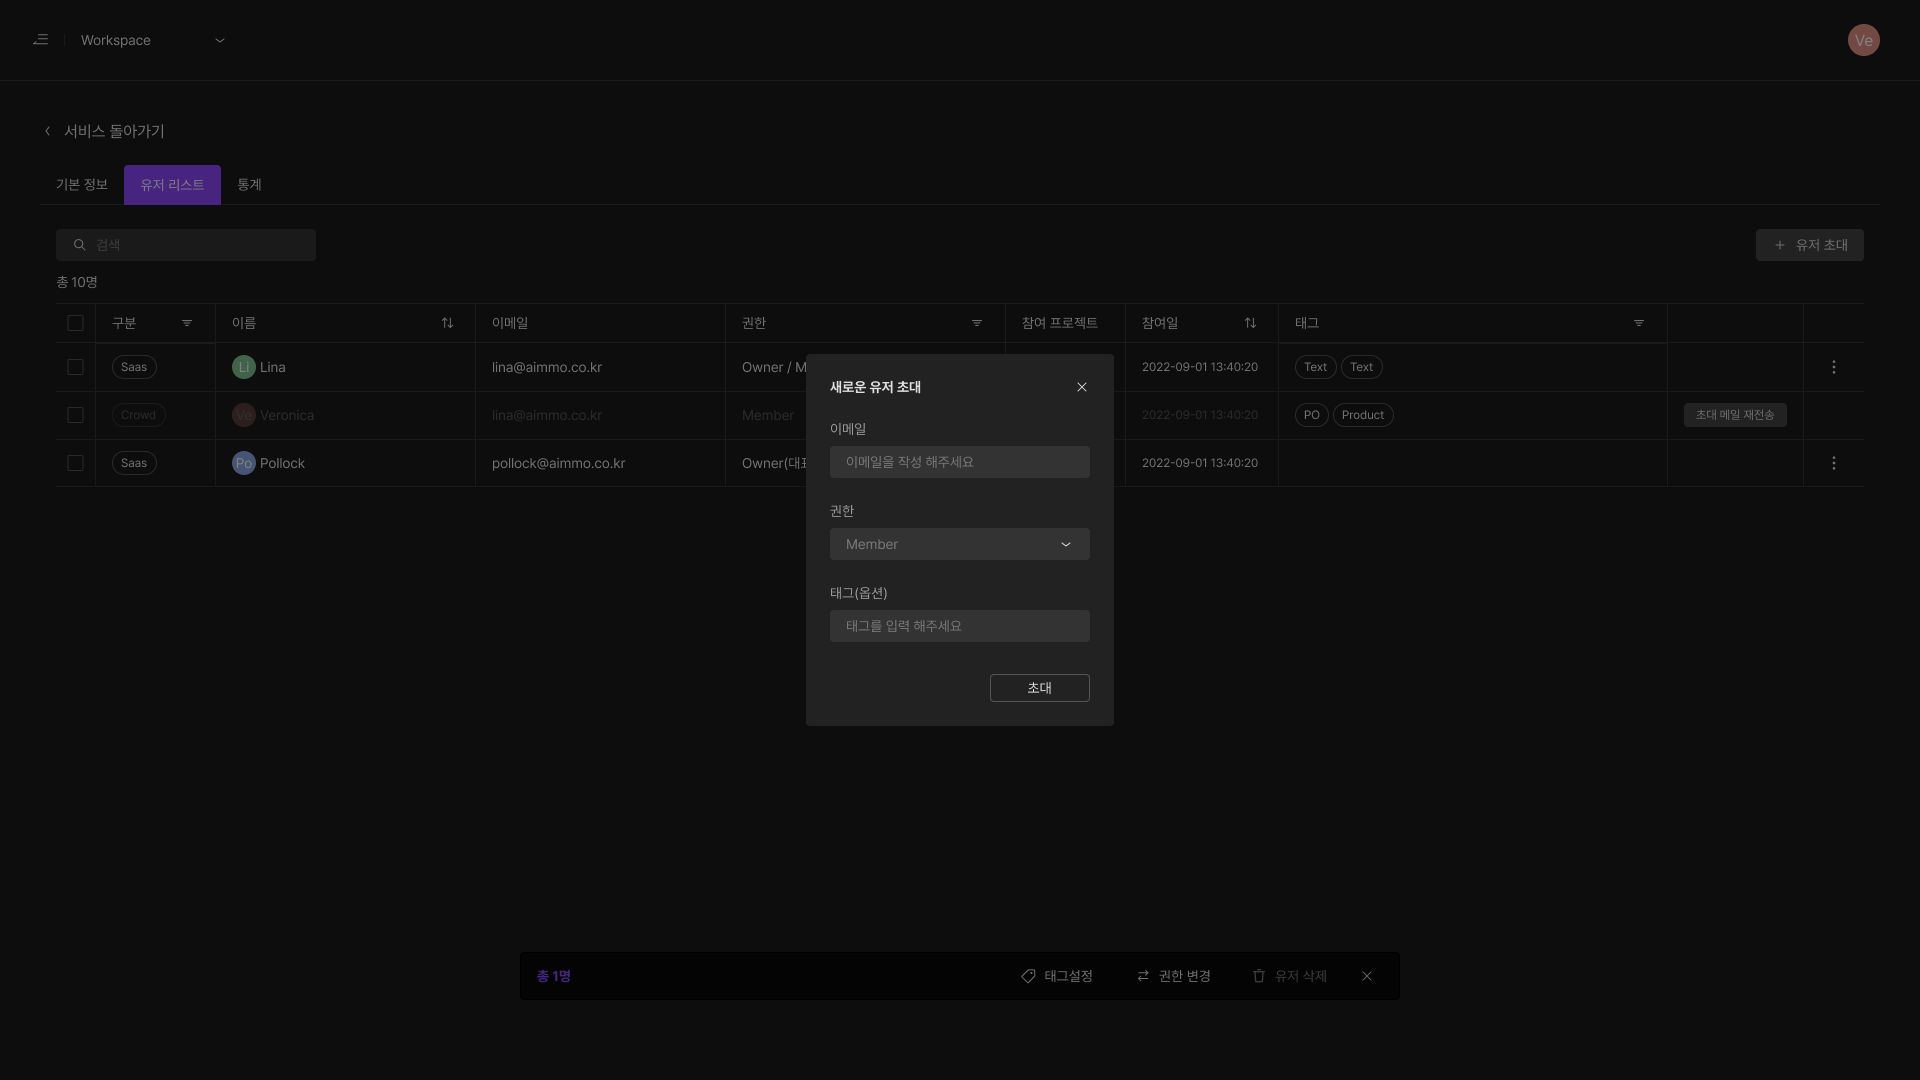Click Lina's green avatar icon
This screenshot has height=1080, width=1920.
pyautogui.click(x=243, y=367)
